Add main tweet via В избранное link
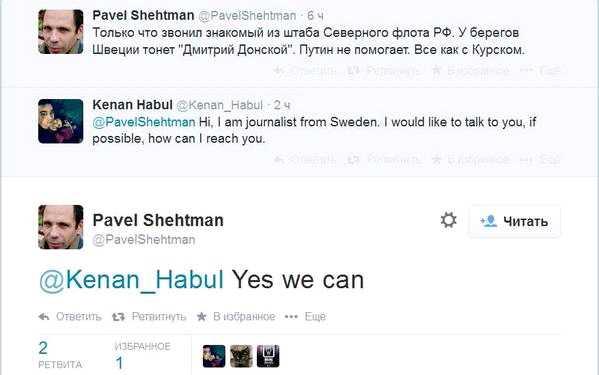The width and height of the screenshot is (599, 375). (x=244, y=317)
